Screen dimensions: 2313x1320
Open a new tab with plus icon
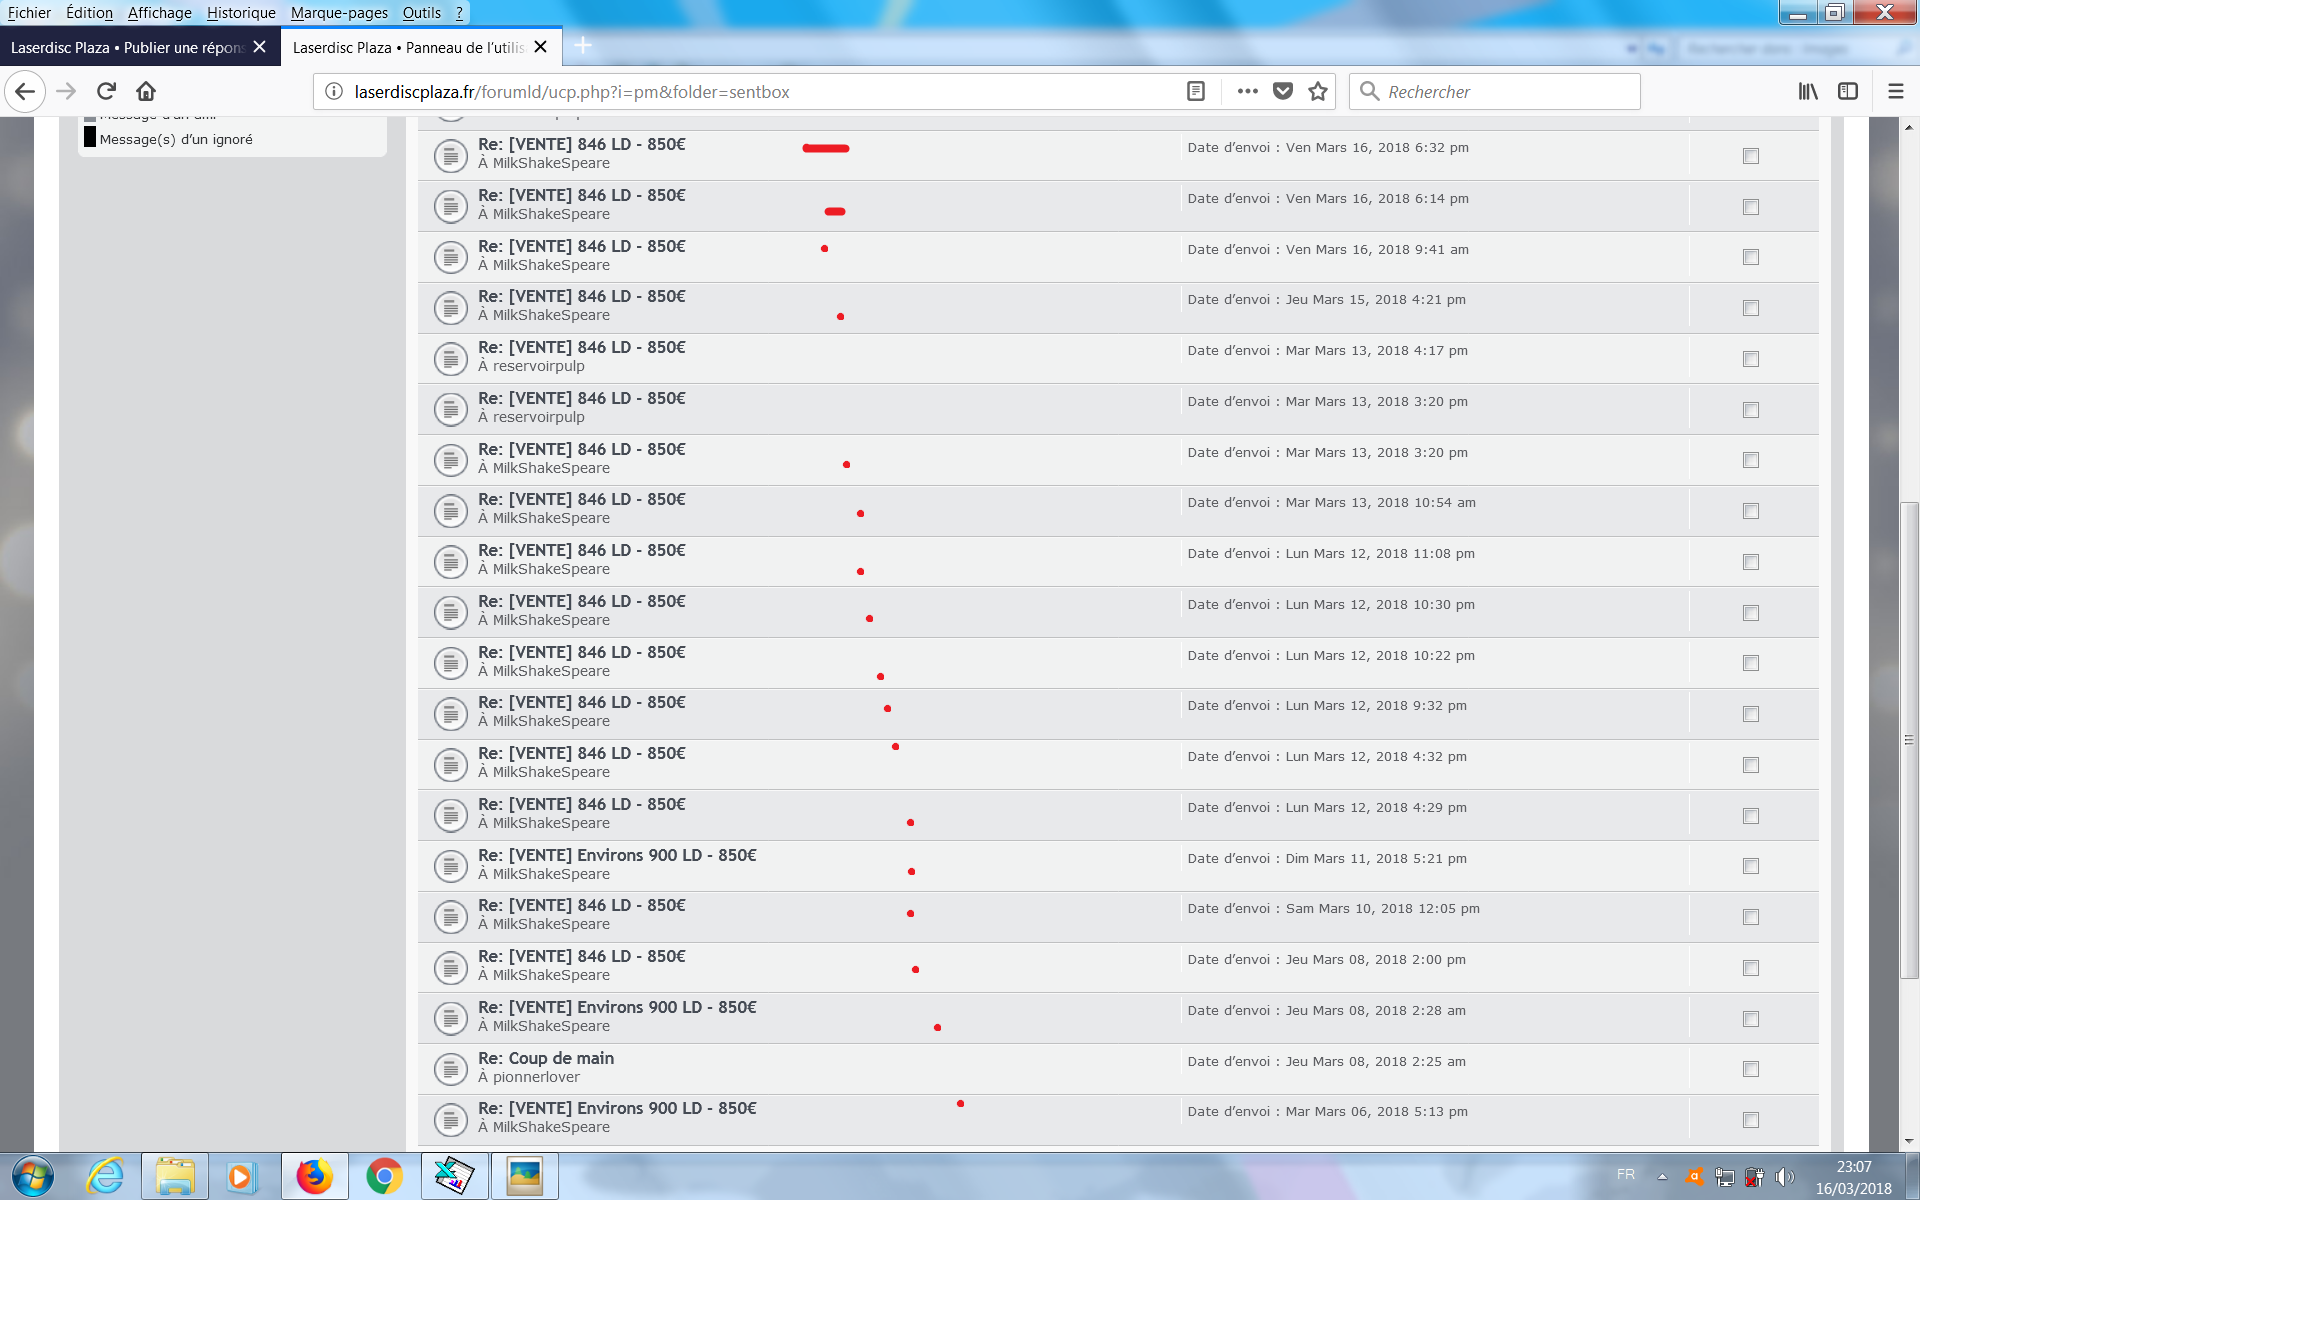click(583, 46)
